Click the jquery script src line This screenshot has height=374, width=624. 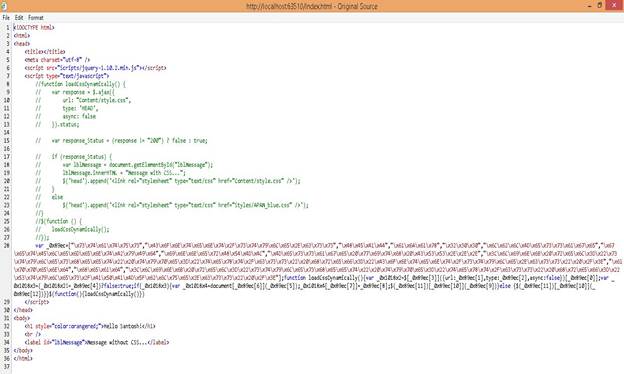tap(96, 68)
